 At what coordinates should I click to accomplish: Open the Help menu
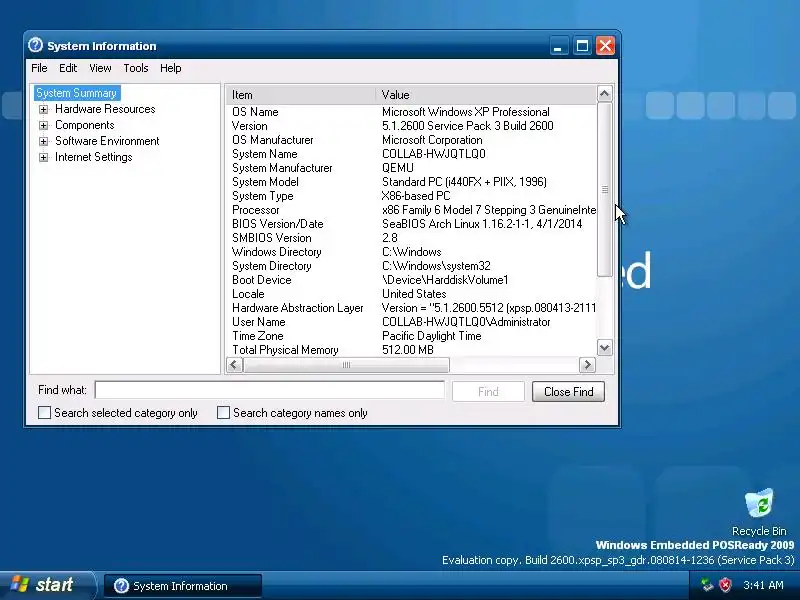click(170, 68)
